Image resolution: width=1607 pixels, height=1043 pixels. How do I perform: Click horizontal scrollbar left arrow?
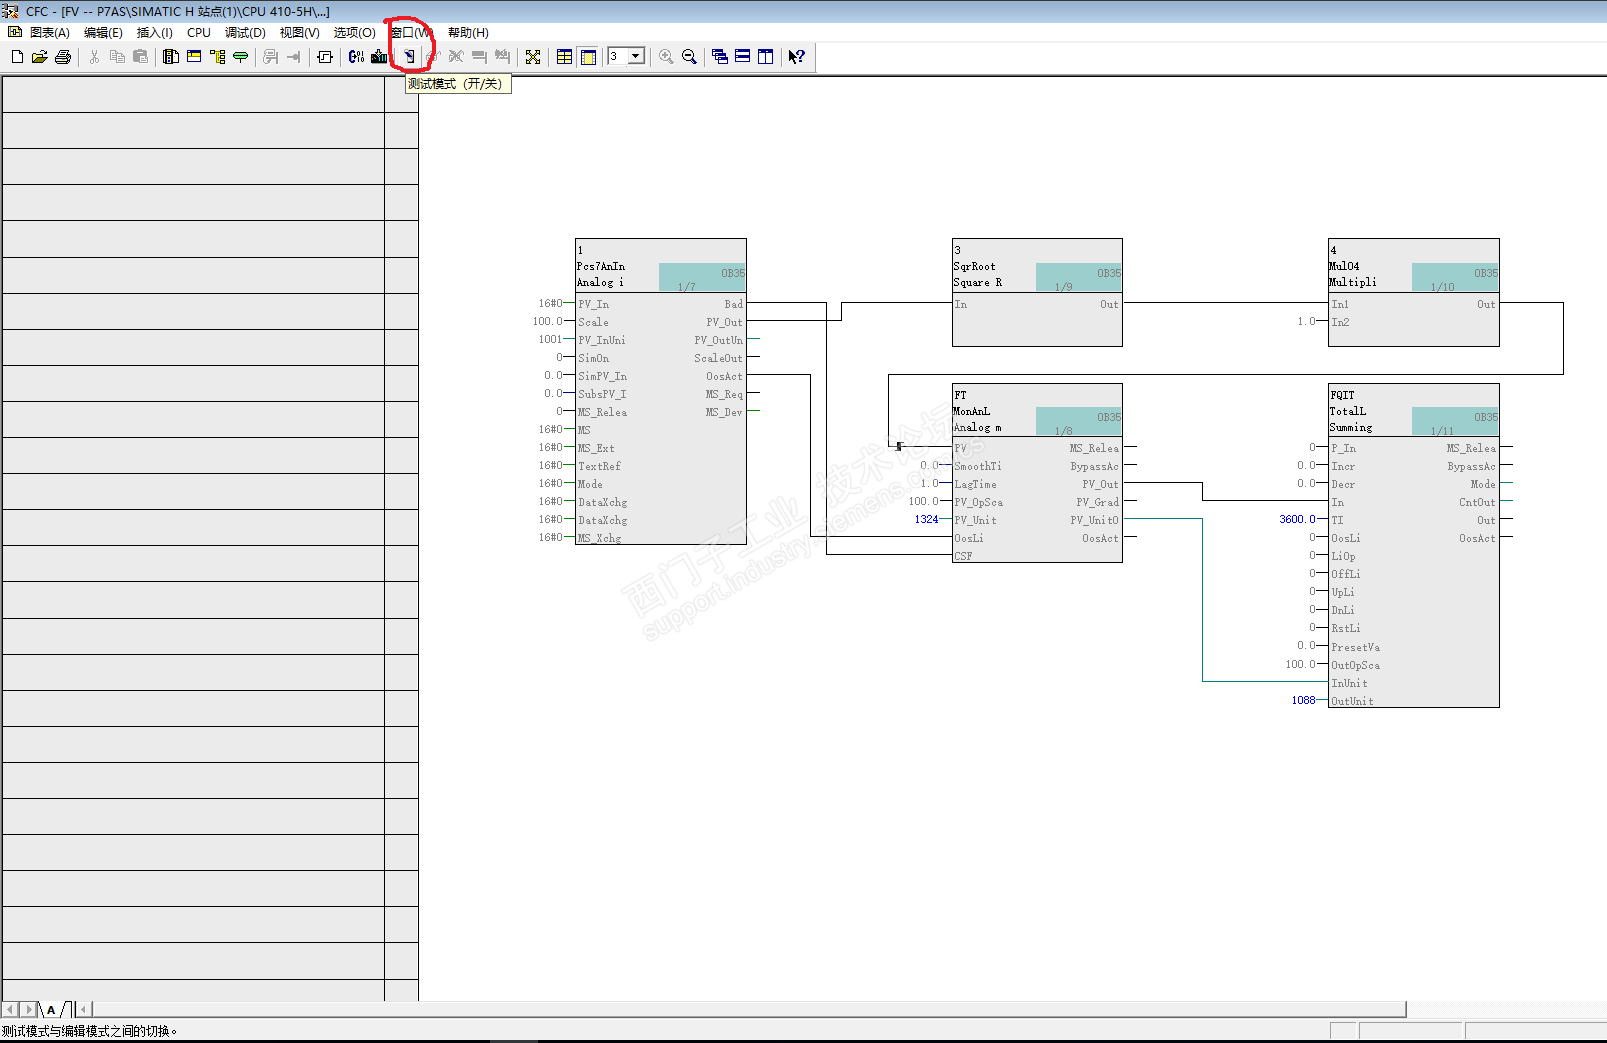tap(84, 1010)
